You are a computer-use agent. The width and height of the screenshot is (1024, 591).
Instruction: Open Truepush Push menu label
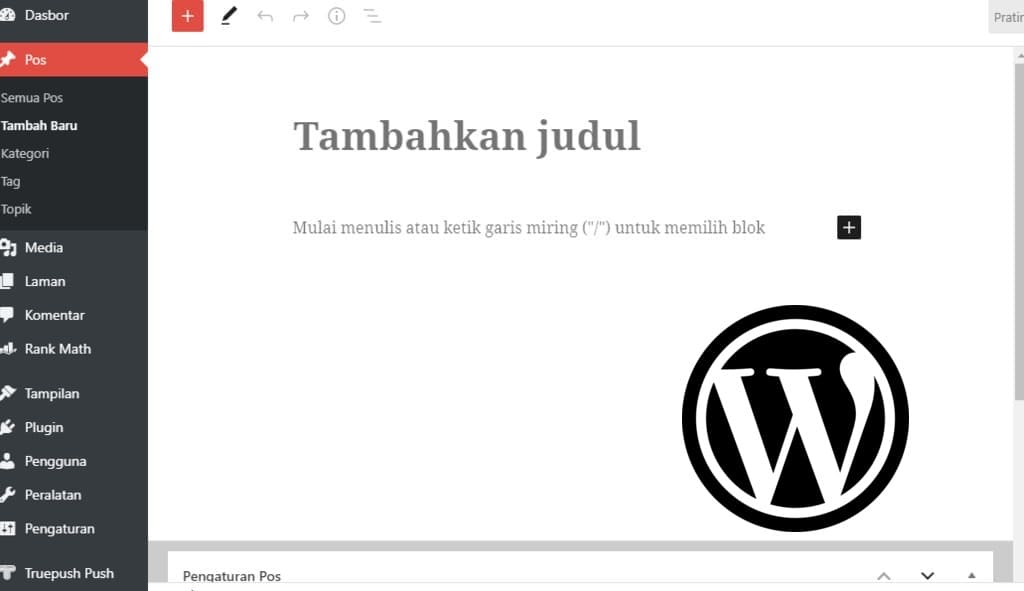click(x=69, y=573)
